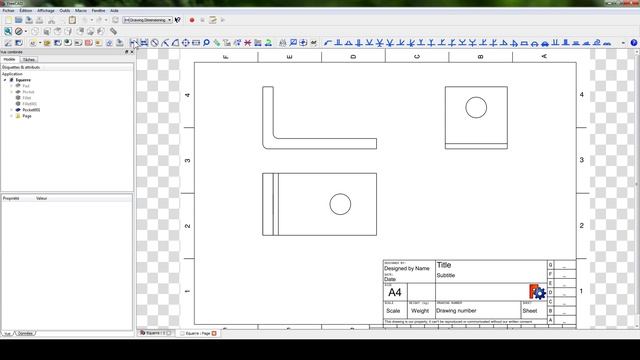
Task: Open the toolbar overflow arrow near help icon
Action: tap(623, 43)
